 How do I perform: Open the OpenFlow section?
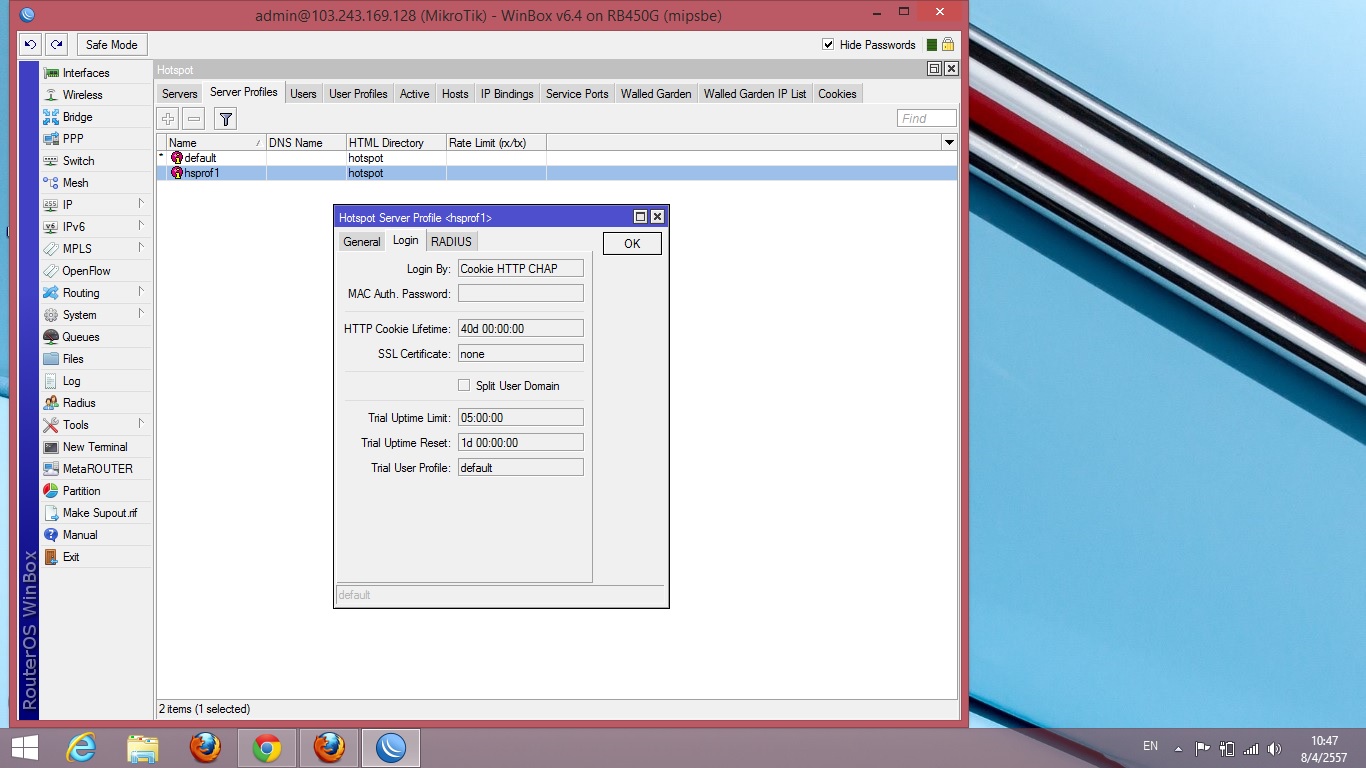coord(87,271)
